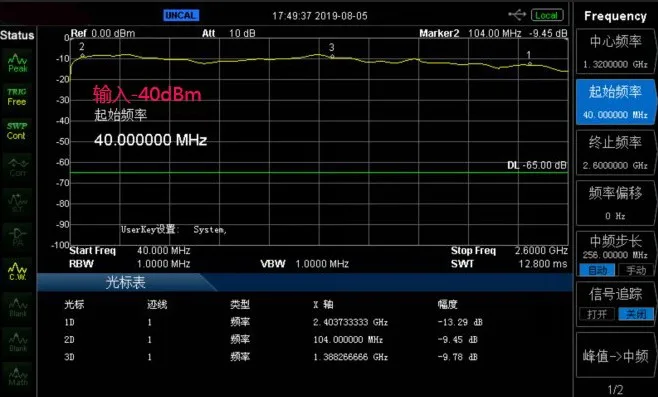Click the Math trace status icon

18,377
